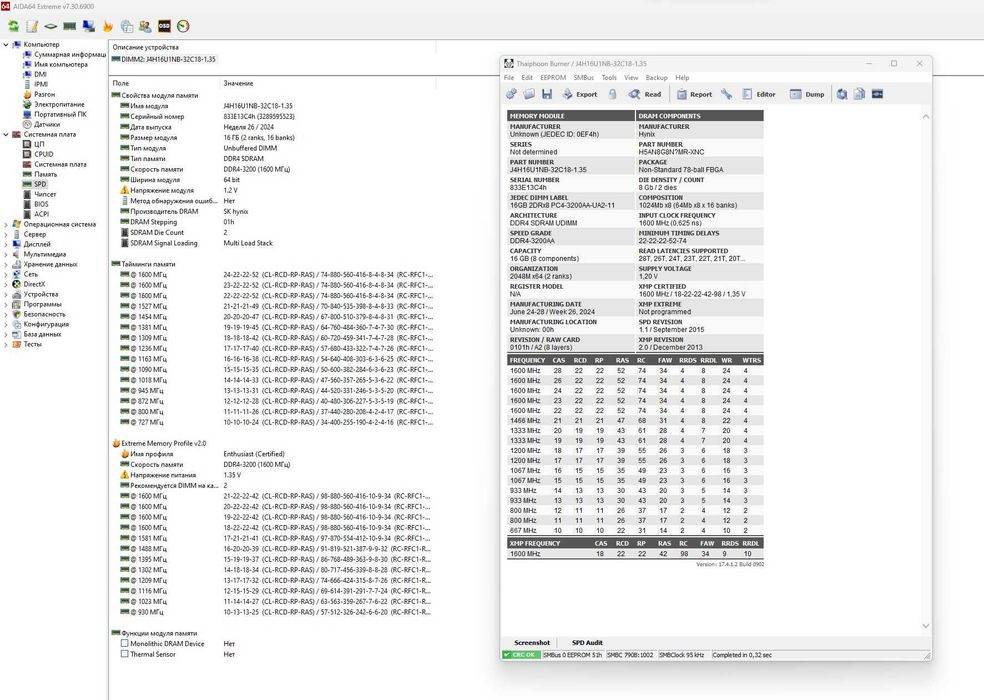Screen dimensions: 984x700
Task: Select Чипсет in the AIDA64 tree
Action: tap(45, 194)
